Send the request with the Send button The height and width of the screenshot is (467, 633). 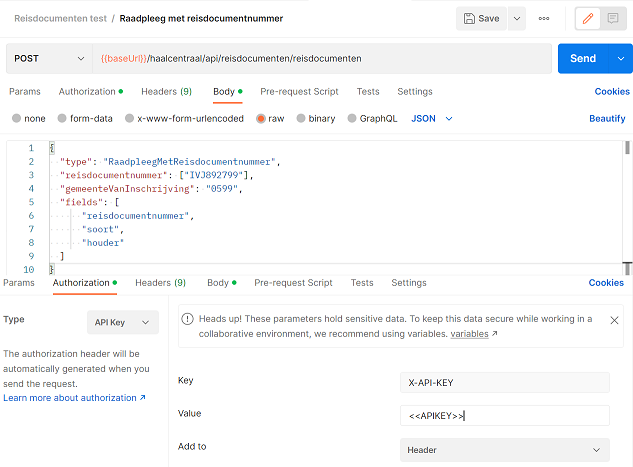[x=583, y=59]
